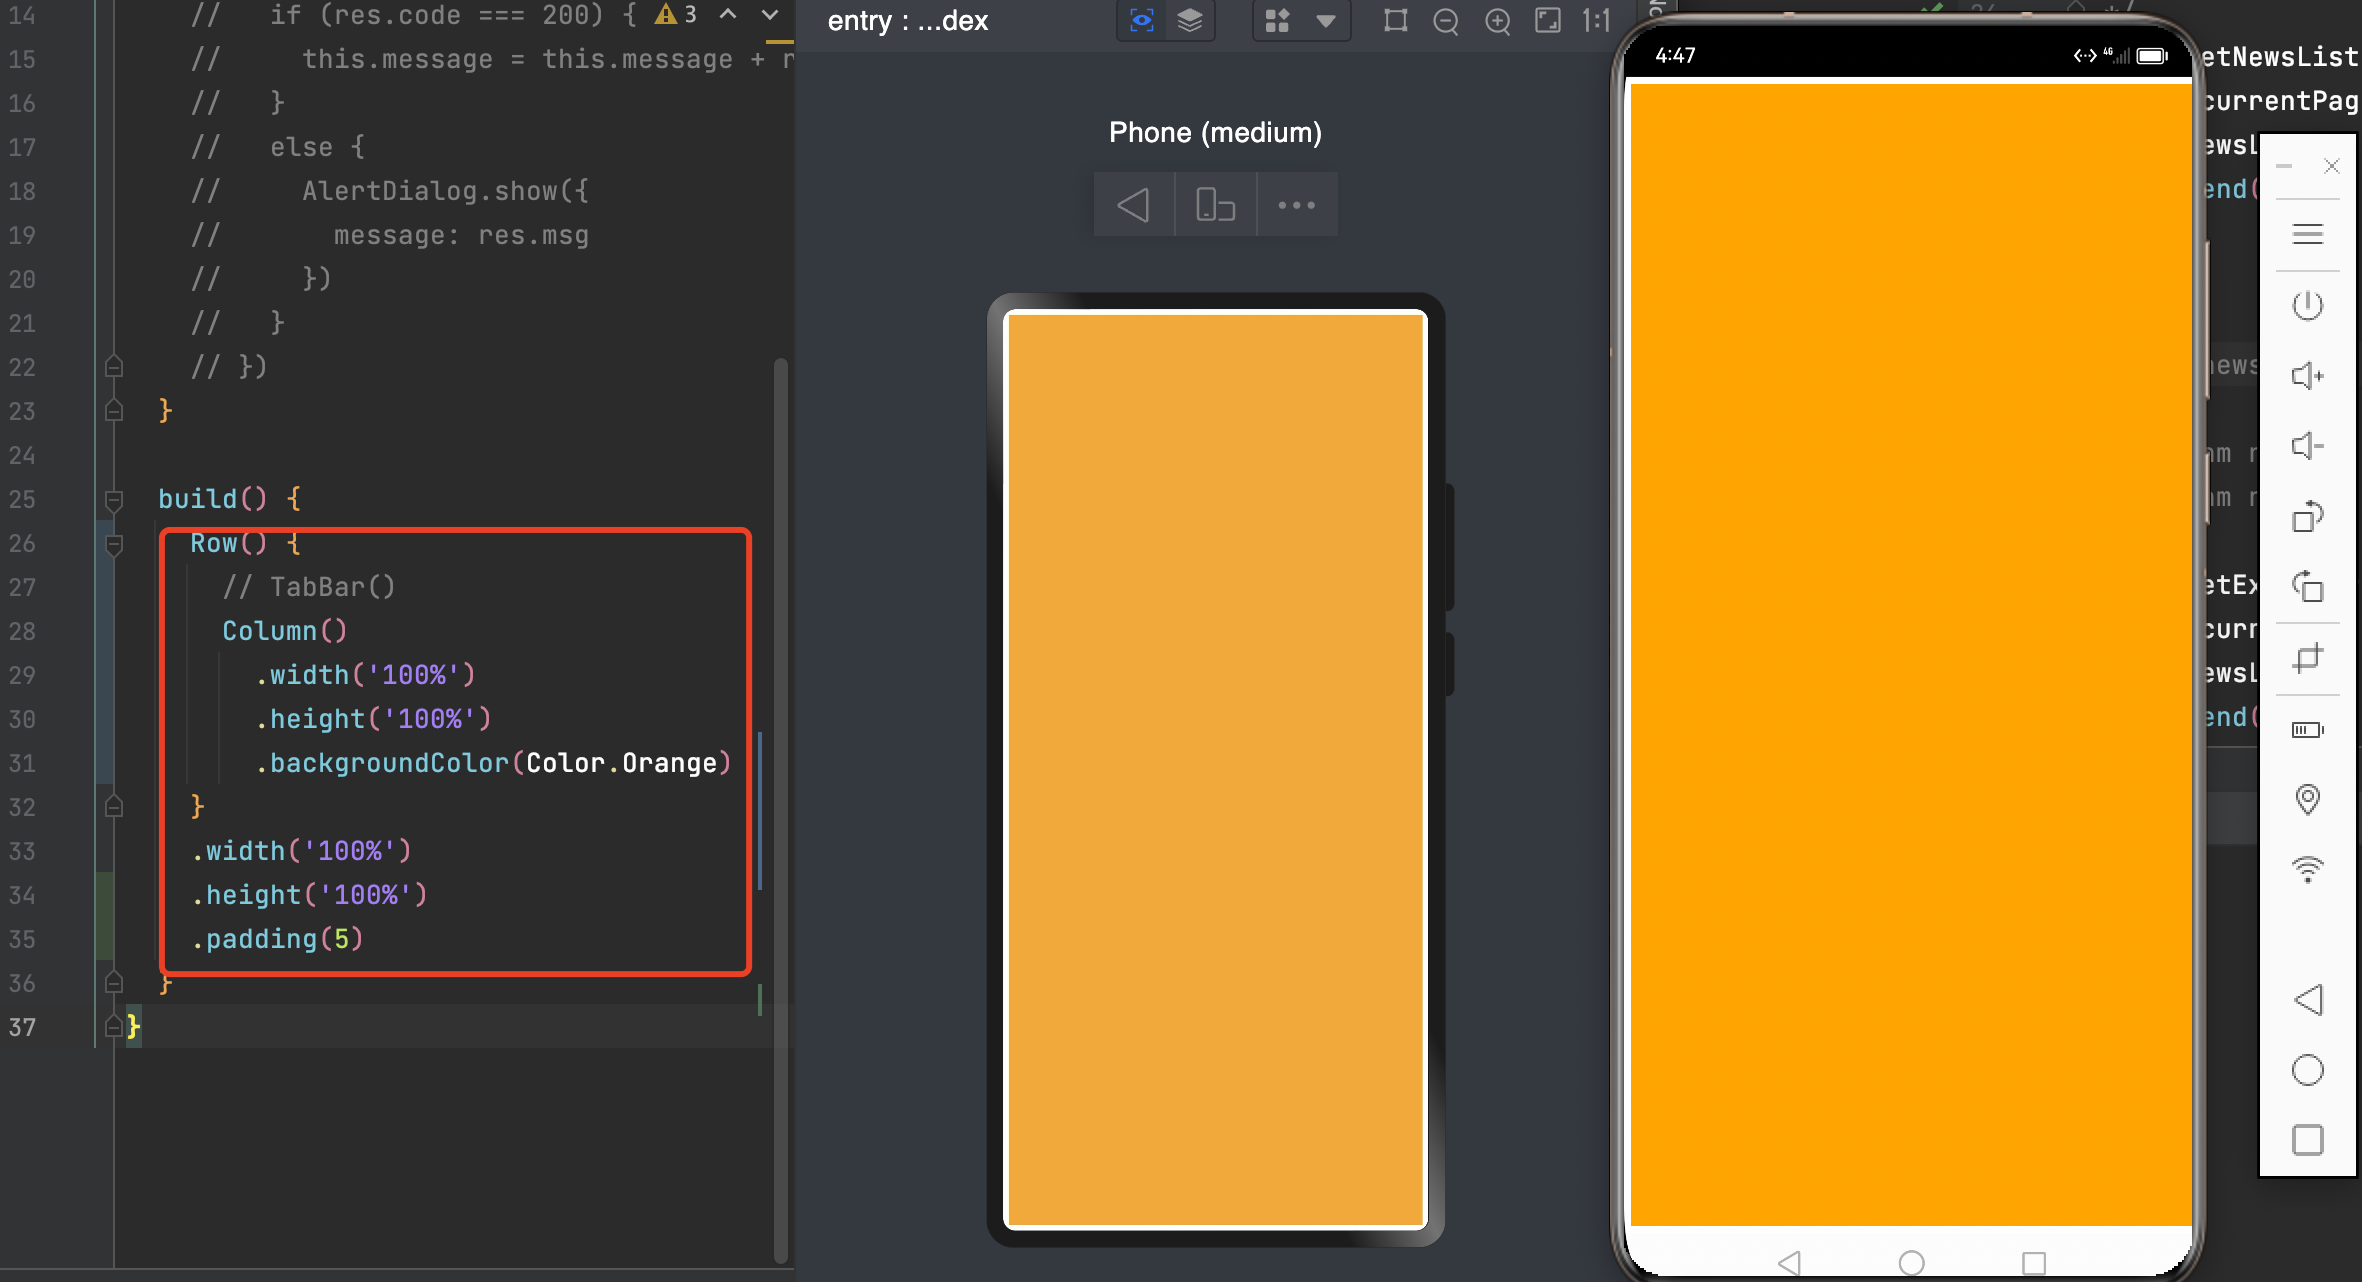This screenshot has width=2362, height=1282.
Task: Click the 4:47 time in emulator status bar
Action: pos(1675,56)
